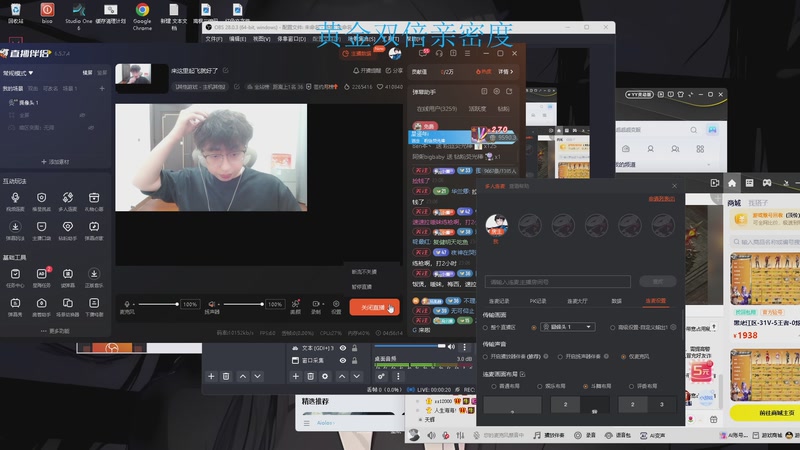Screen dimensions: 800x450
Task: Expand the 常规模式 mode dropdown
Action: click(18, 73)
